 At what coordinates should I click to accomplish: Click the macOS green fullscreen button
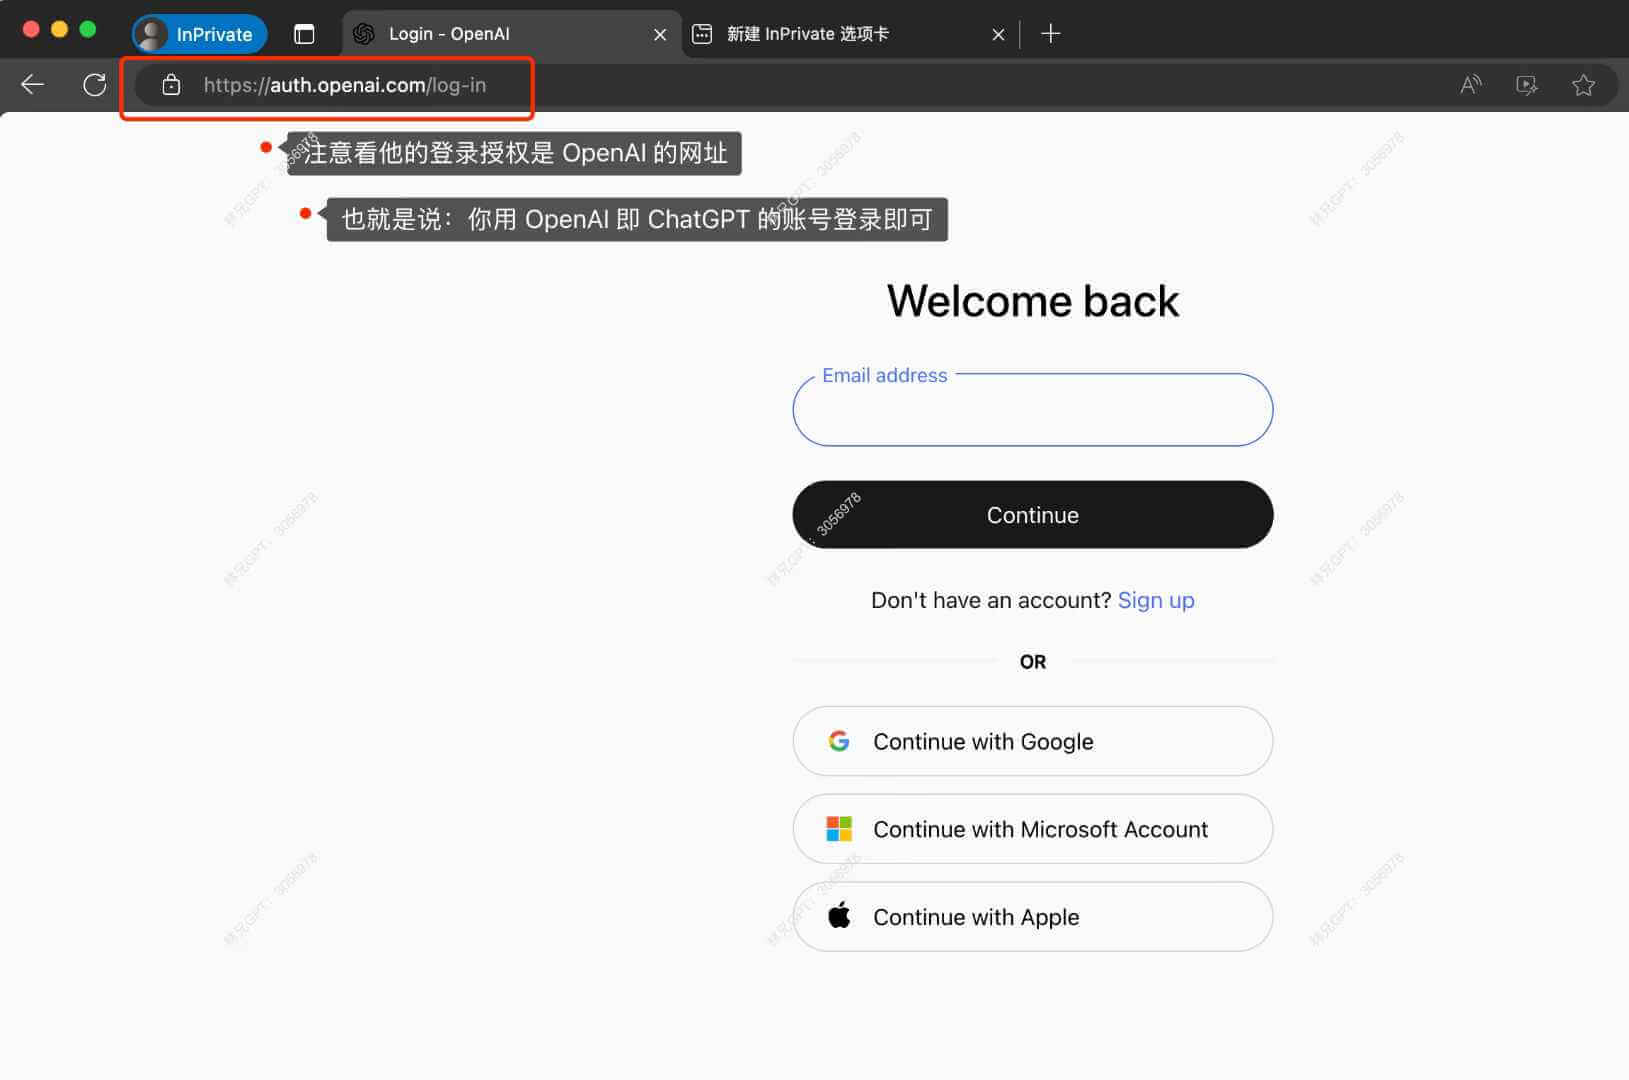click(88, 29)
